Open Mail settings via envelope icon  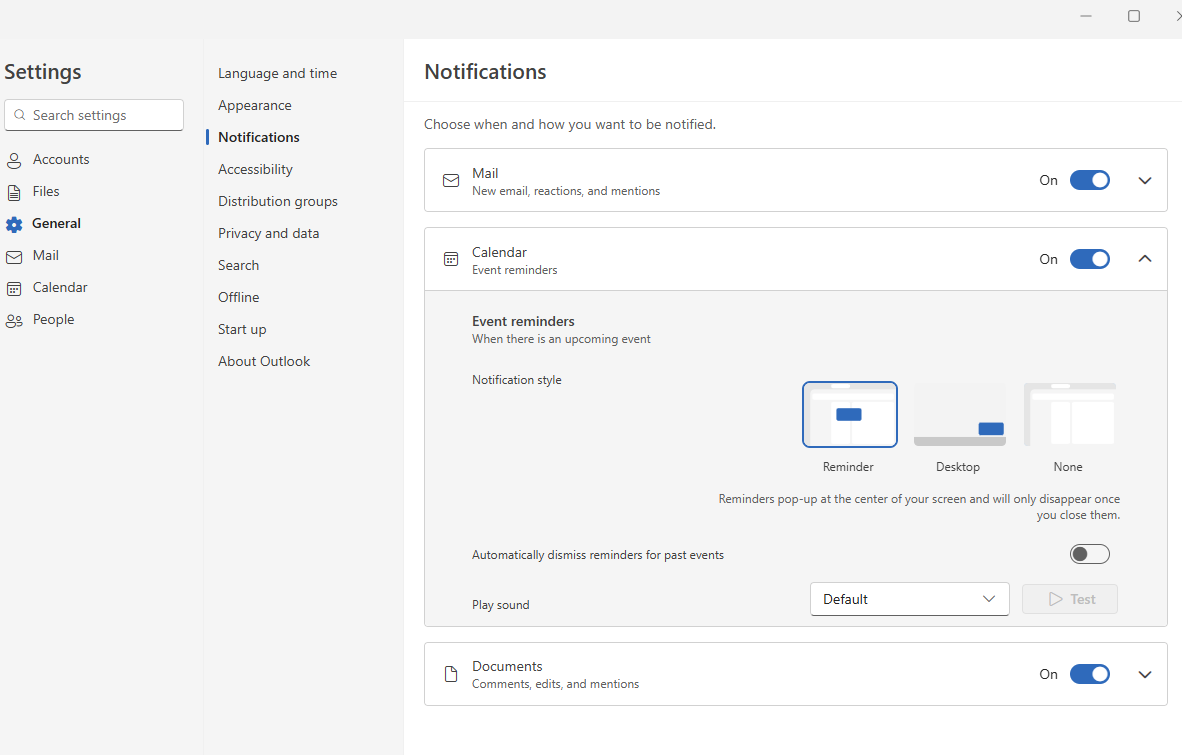[x=15, y=255]
